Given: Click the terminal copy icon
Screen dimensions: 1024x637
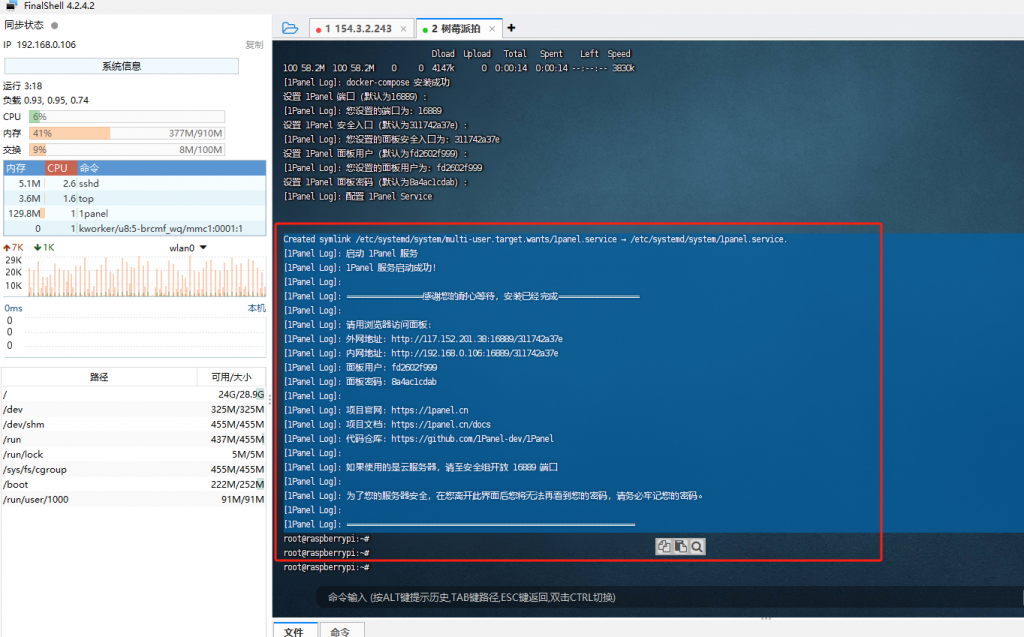Looking at the screenshot, I should tap(664, 546).
